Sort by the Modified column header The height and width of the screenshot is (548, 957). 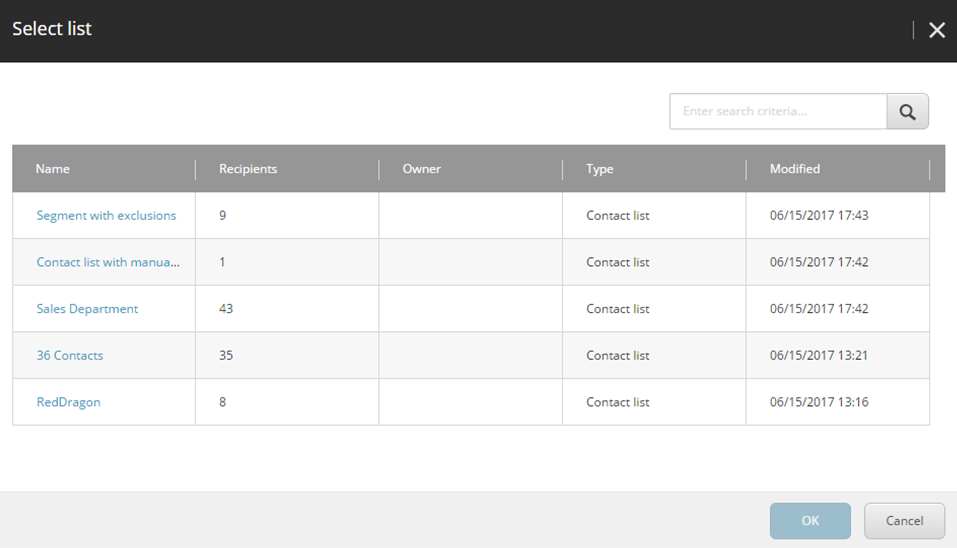tap(795, 169)
